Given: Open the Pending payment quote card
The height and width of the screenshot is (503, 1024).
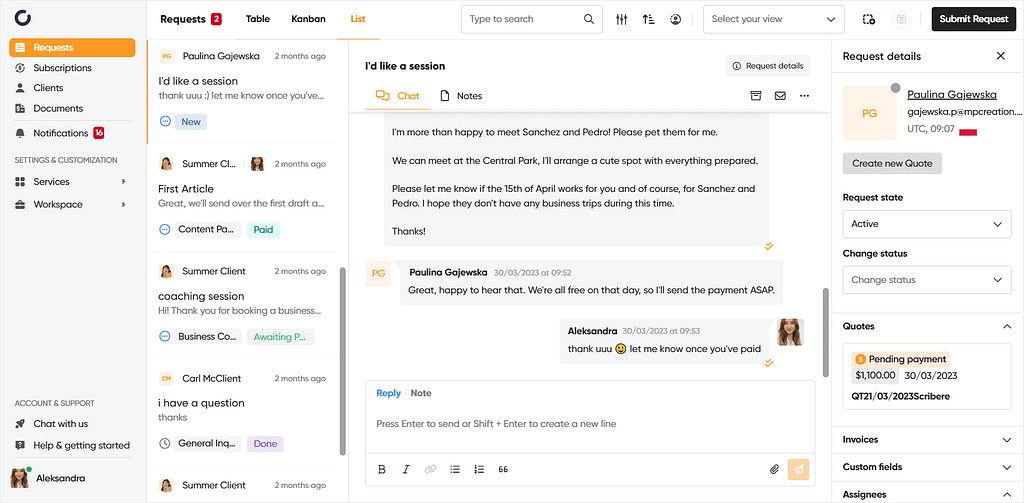Looking at the screenshot, I should (927, 377).
